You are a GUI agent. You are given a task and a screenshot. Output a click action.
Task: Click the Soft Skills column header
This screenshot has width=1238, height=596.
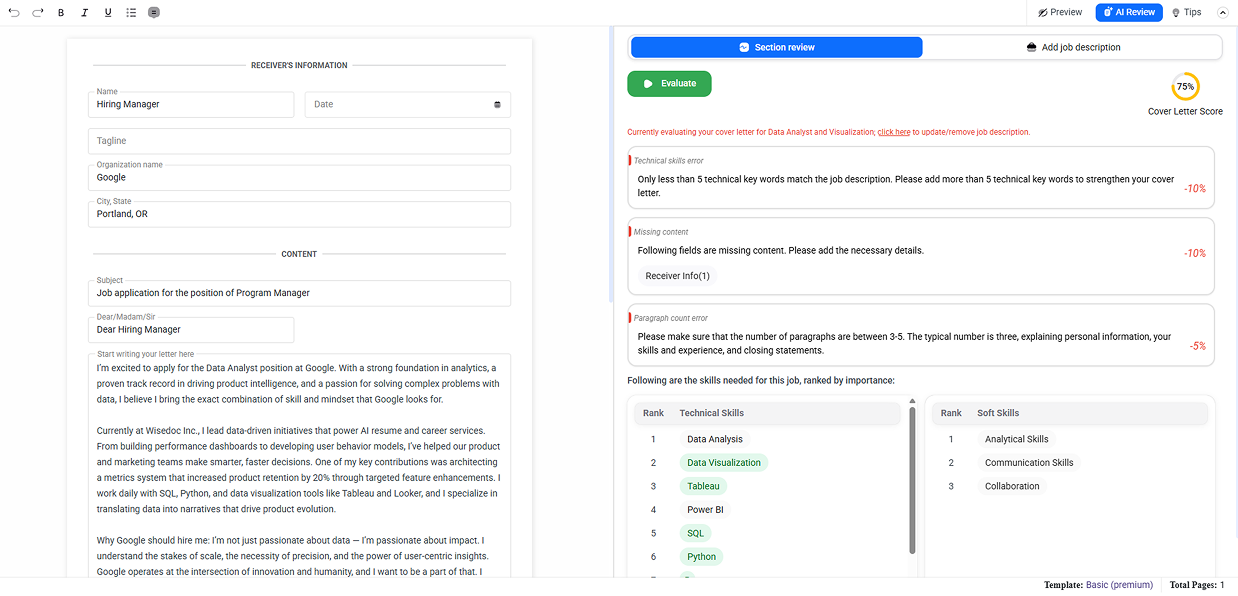tap(998, 413)
